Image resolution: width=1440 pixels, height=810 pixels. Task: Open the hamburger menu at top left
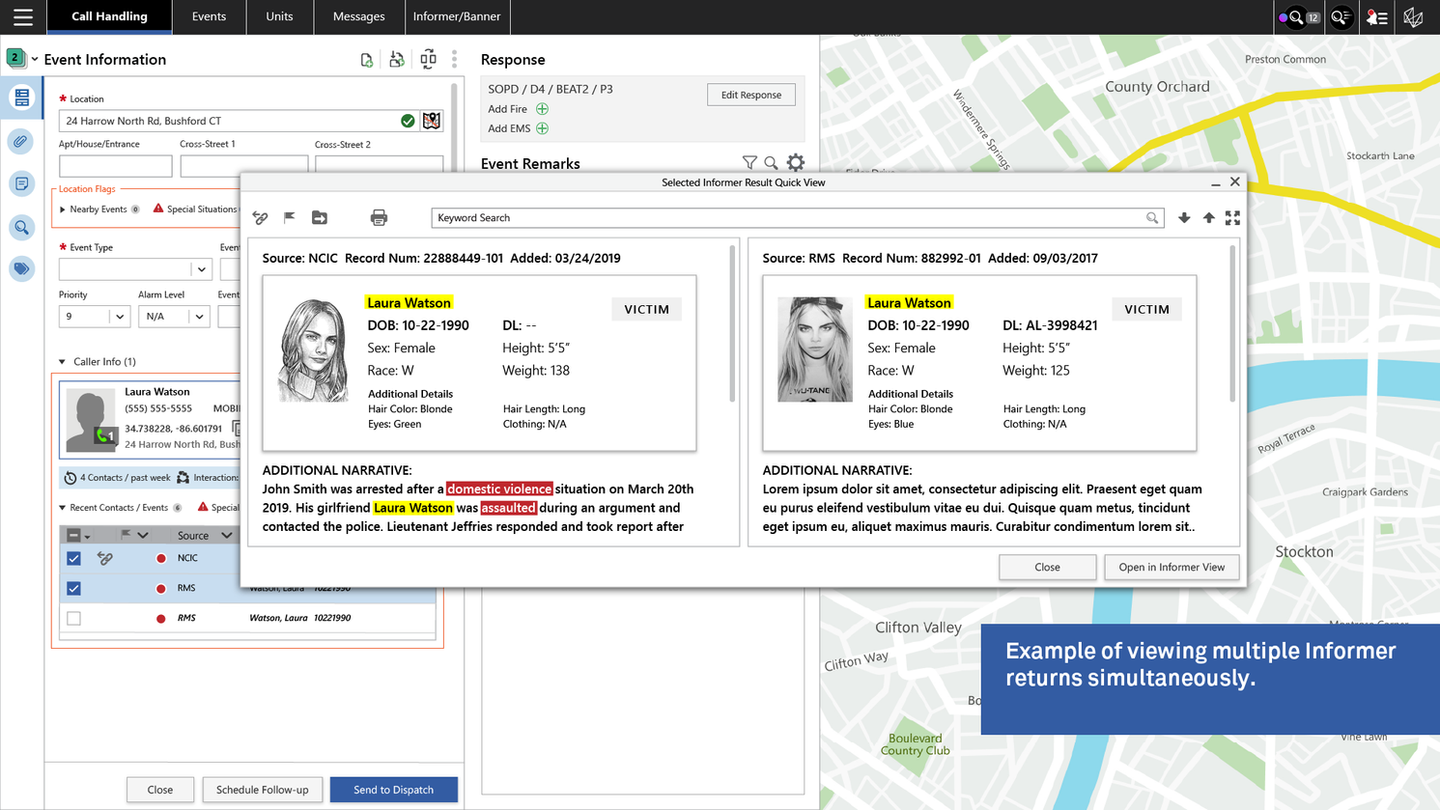click(22, 16)
